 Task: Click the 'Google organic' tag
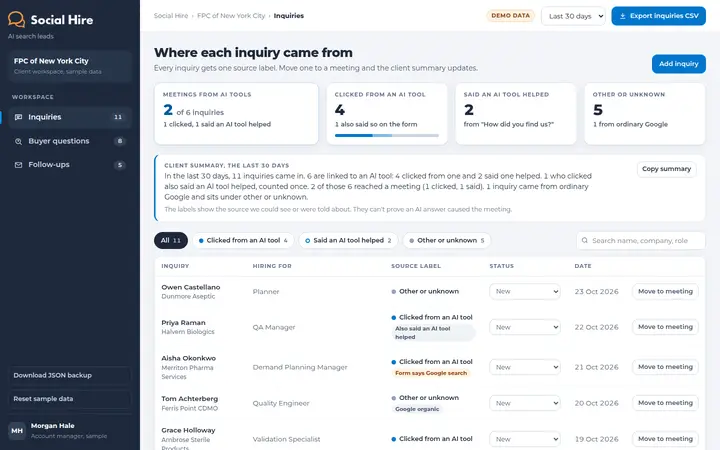click(417, 409)
